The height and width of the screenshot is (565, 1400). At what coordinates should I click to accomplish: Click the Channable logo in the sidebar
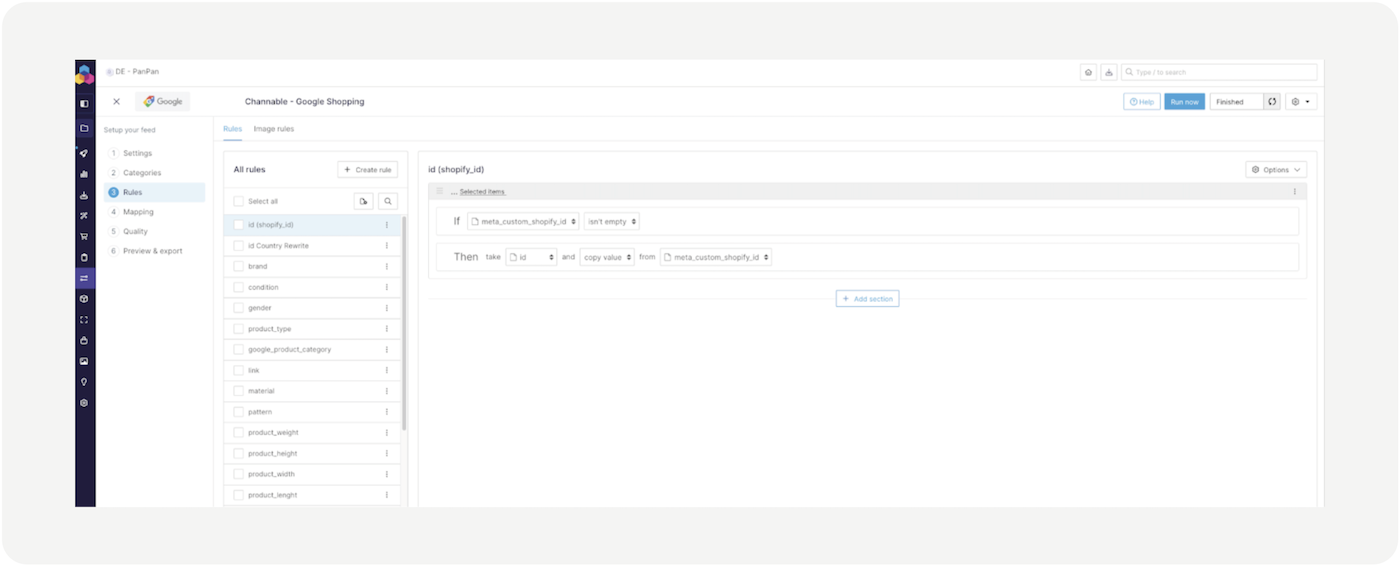click(x=85, y=74)
